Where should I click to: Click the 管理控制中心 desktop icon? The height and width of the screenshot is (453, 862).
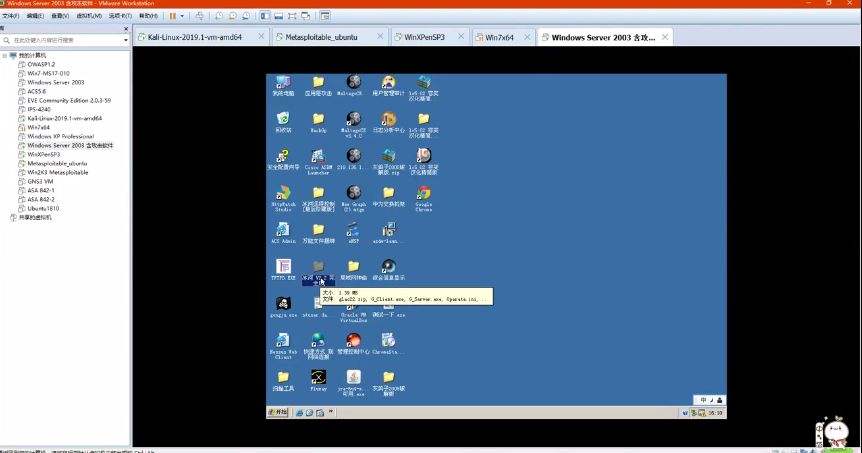pyautogui.click(x=353, y=344)
